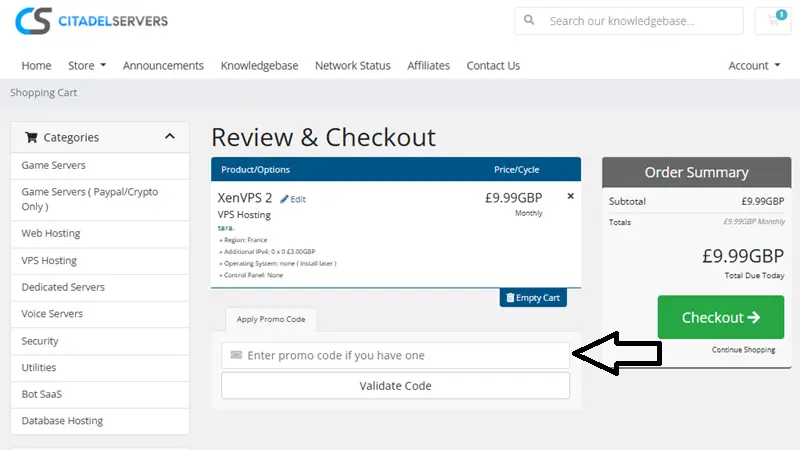
Task: Click the Empty Cart button
Action: (533, 298)
